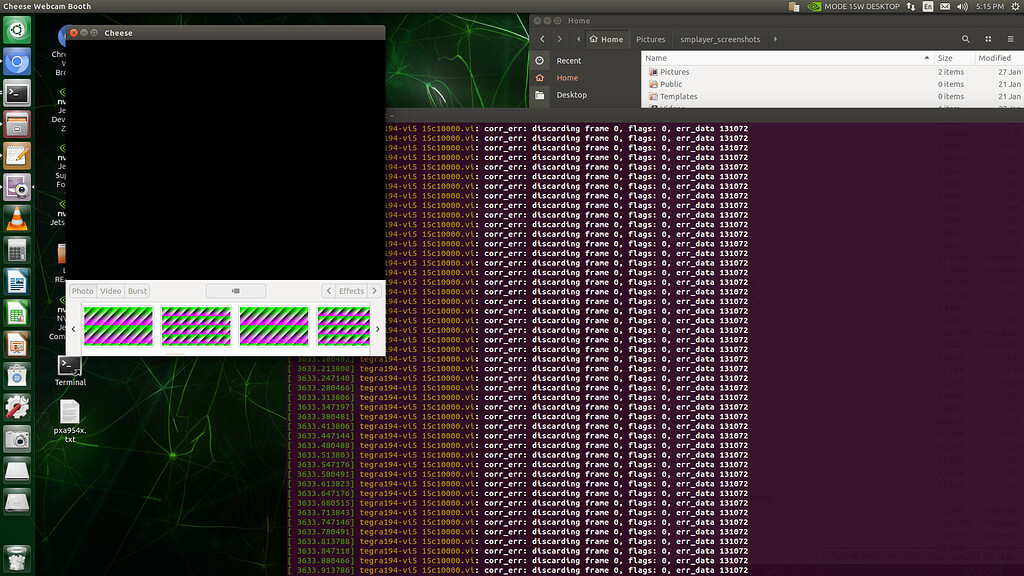This screenshot has width=1024, height=576.
Task: Open the Effects button in Cheese
Action: pyautogui.click(x=350, y=290)
